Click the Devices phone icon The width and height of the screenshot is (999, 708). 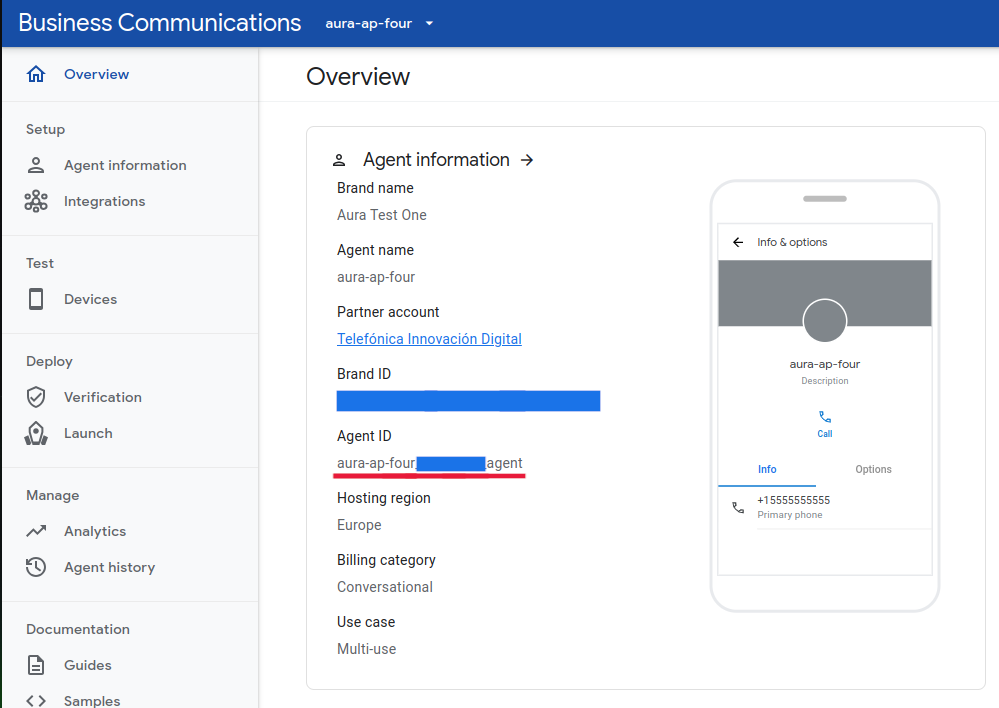(36, 299)
